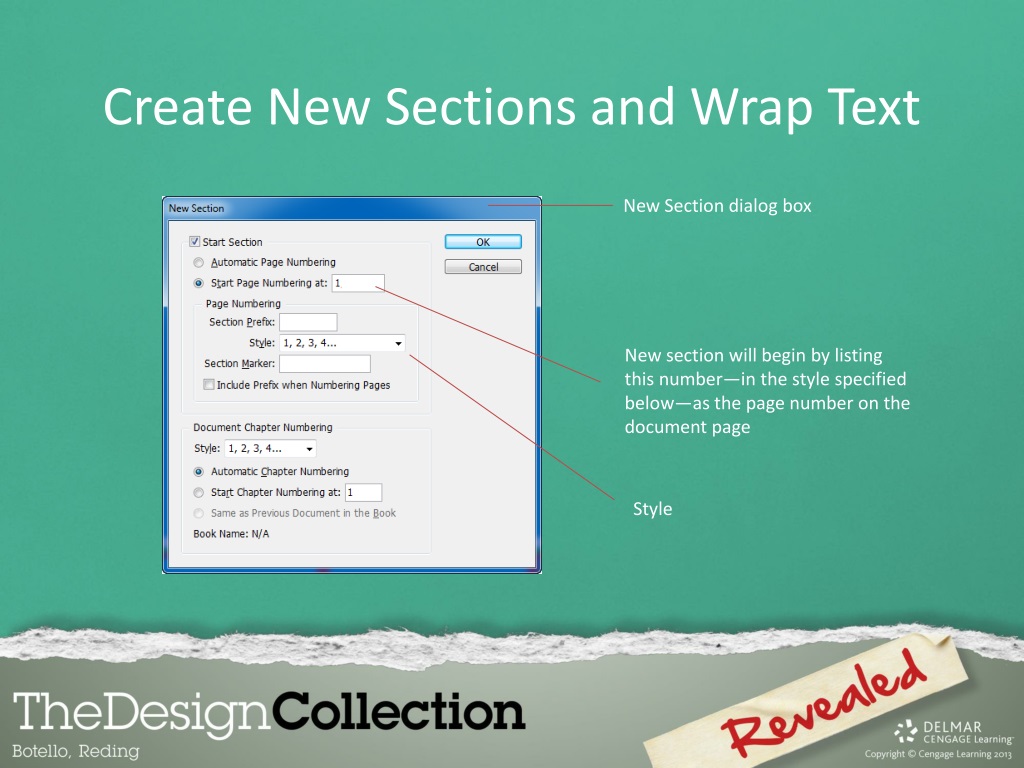The height and width of the screenshot is (768, 1024).
Task: Click the Book Name: N/A text
Action: click(231, 534)
